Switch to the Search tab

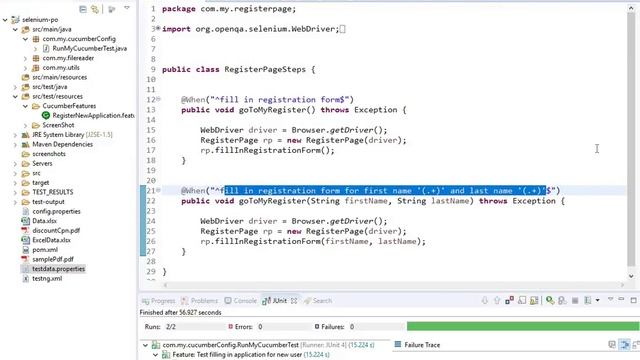coord(318,301)
